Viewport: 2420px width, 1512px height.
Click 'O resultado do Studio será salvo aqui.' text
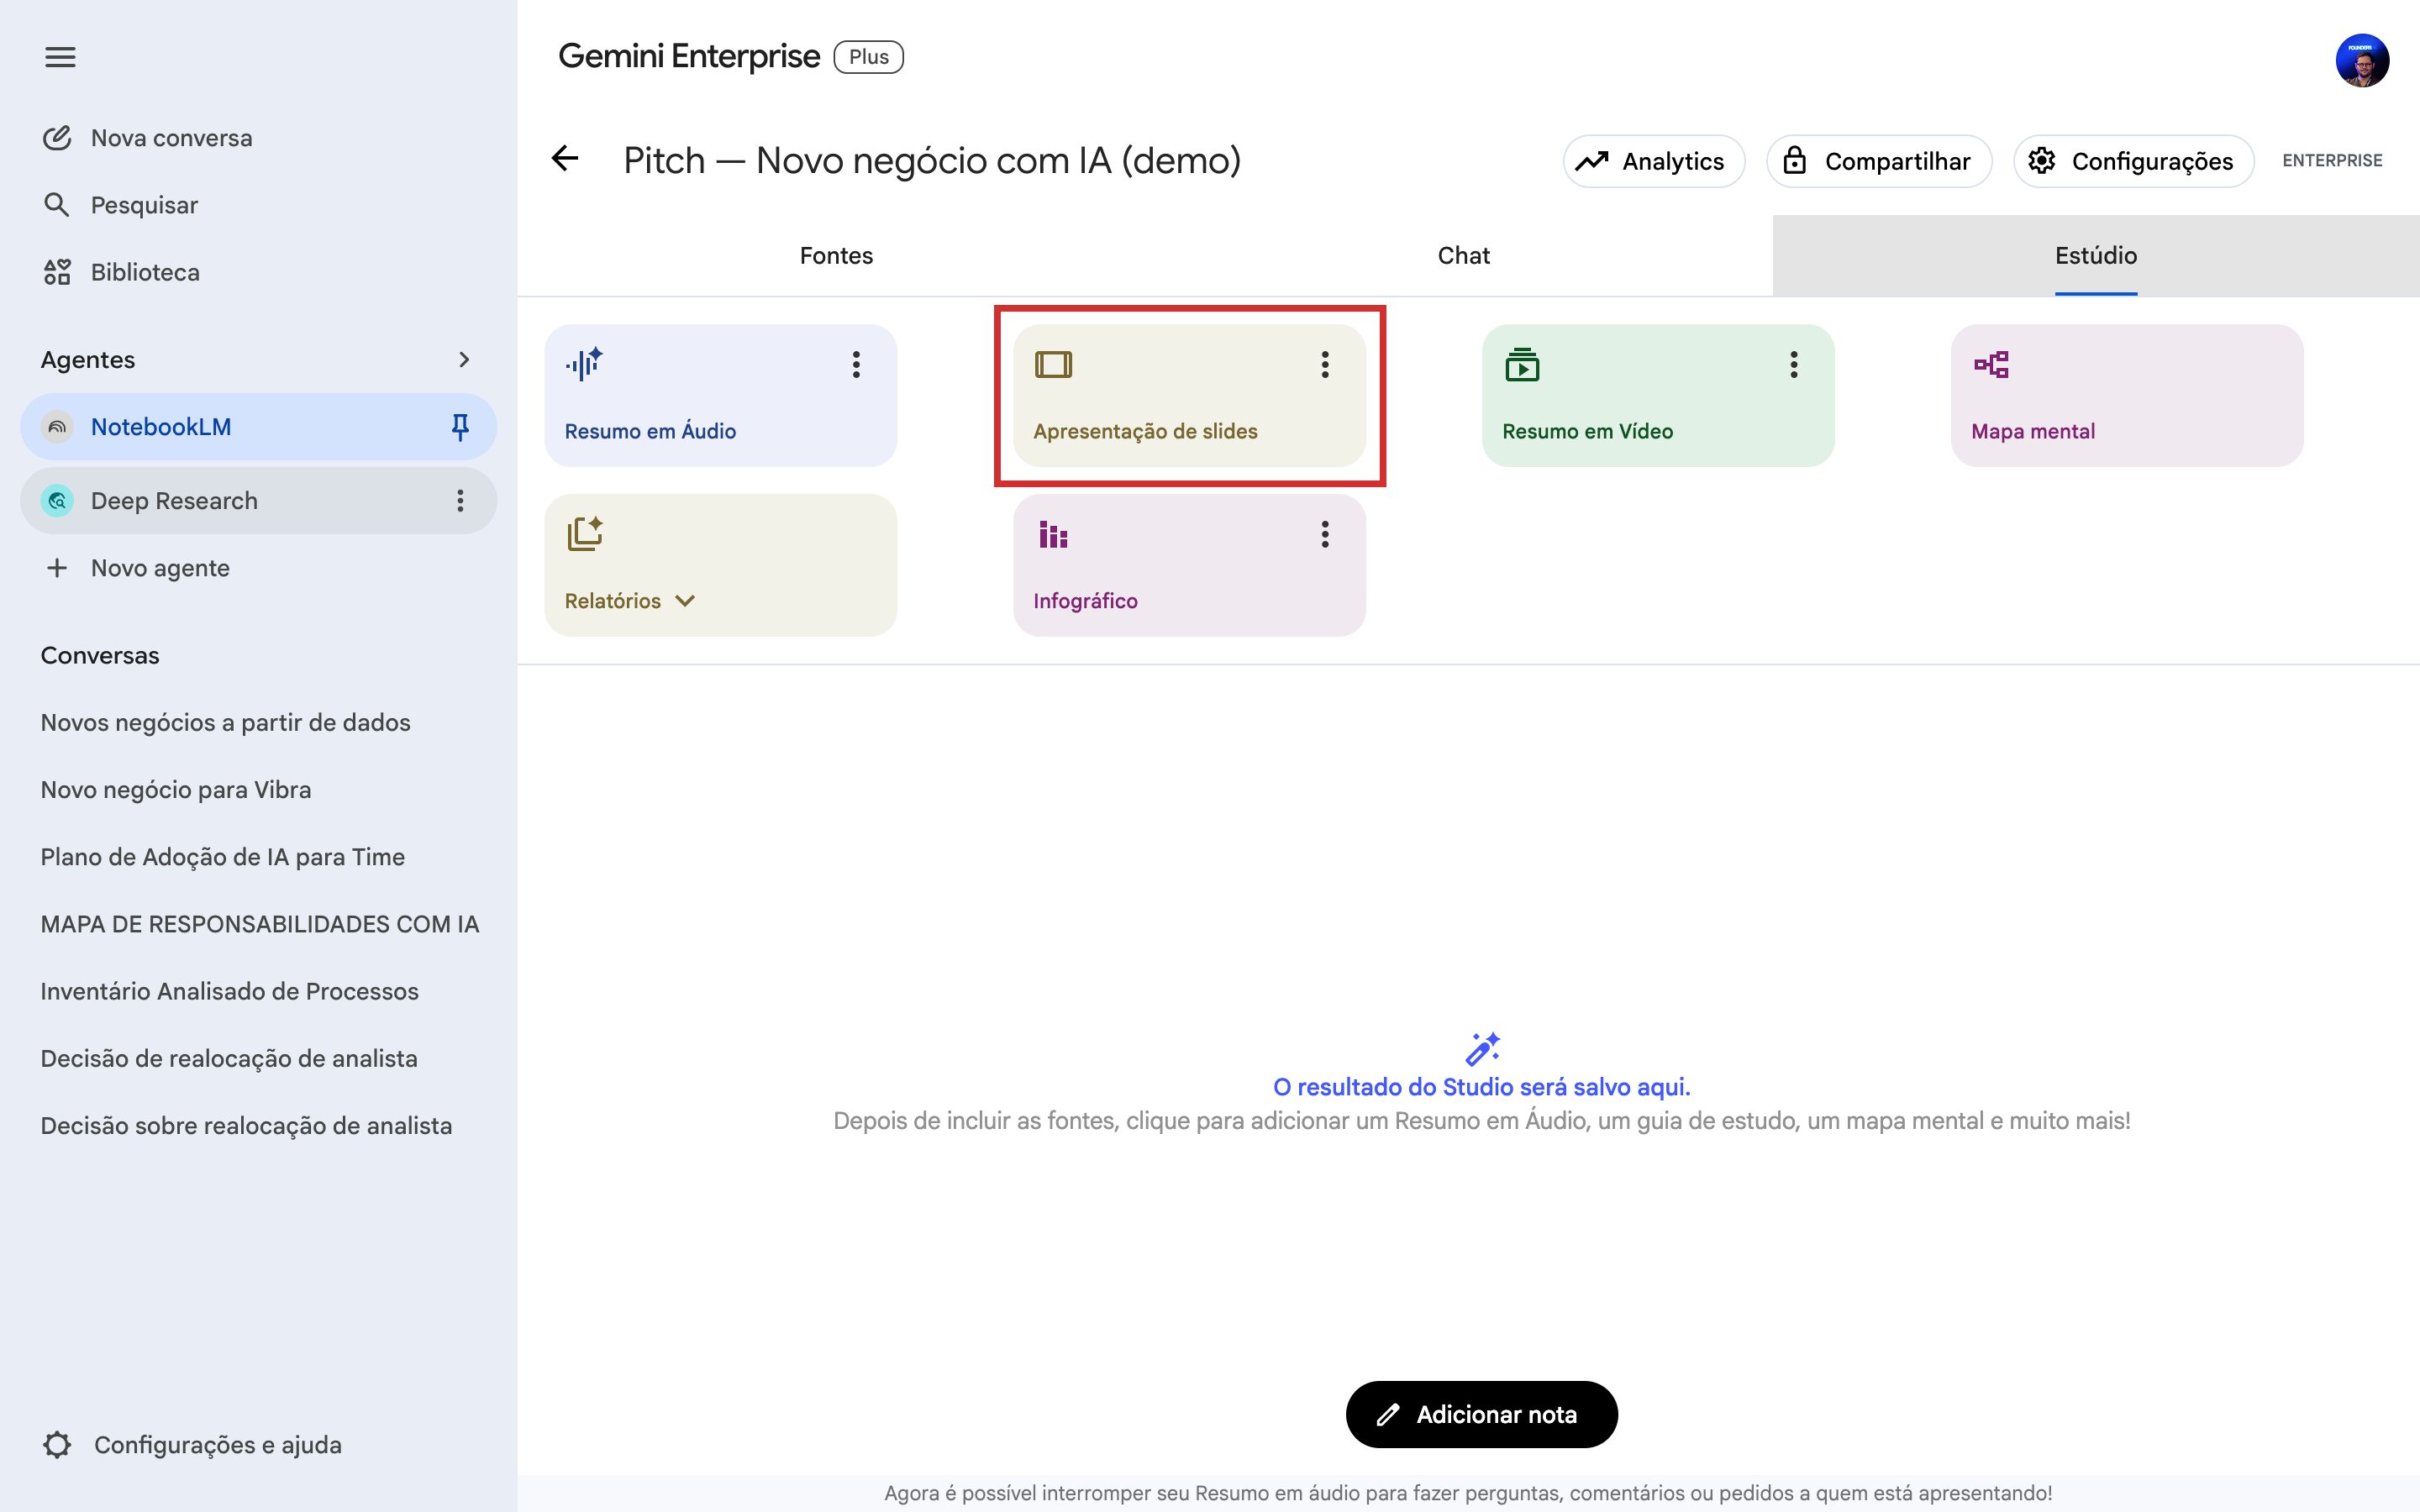coord(1482,1087)
